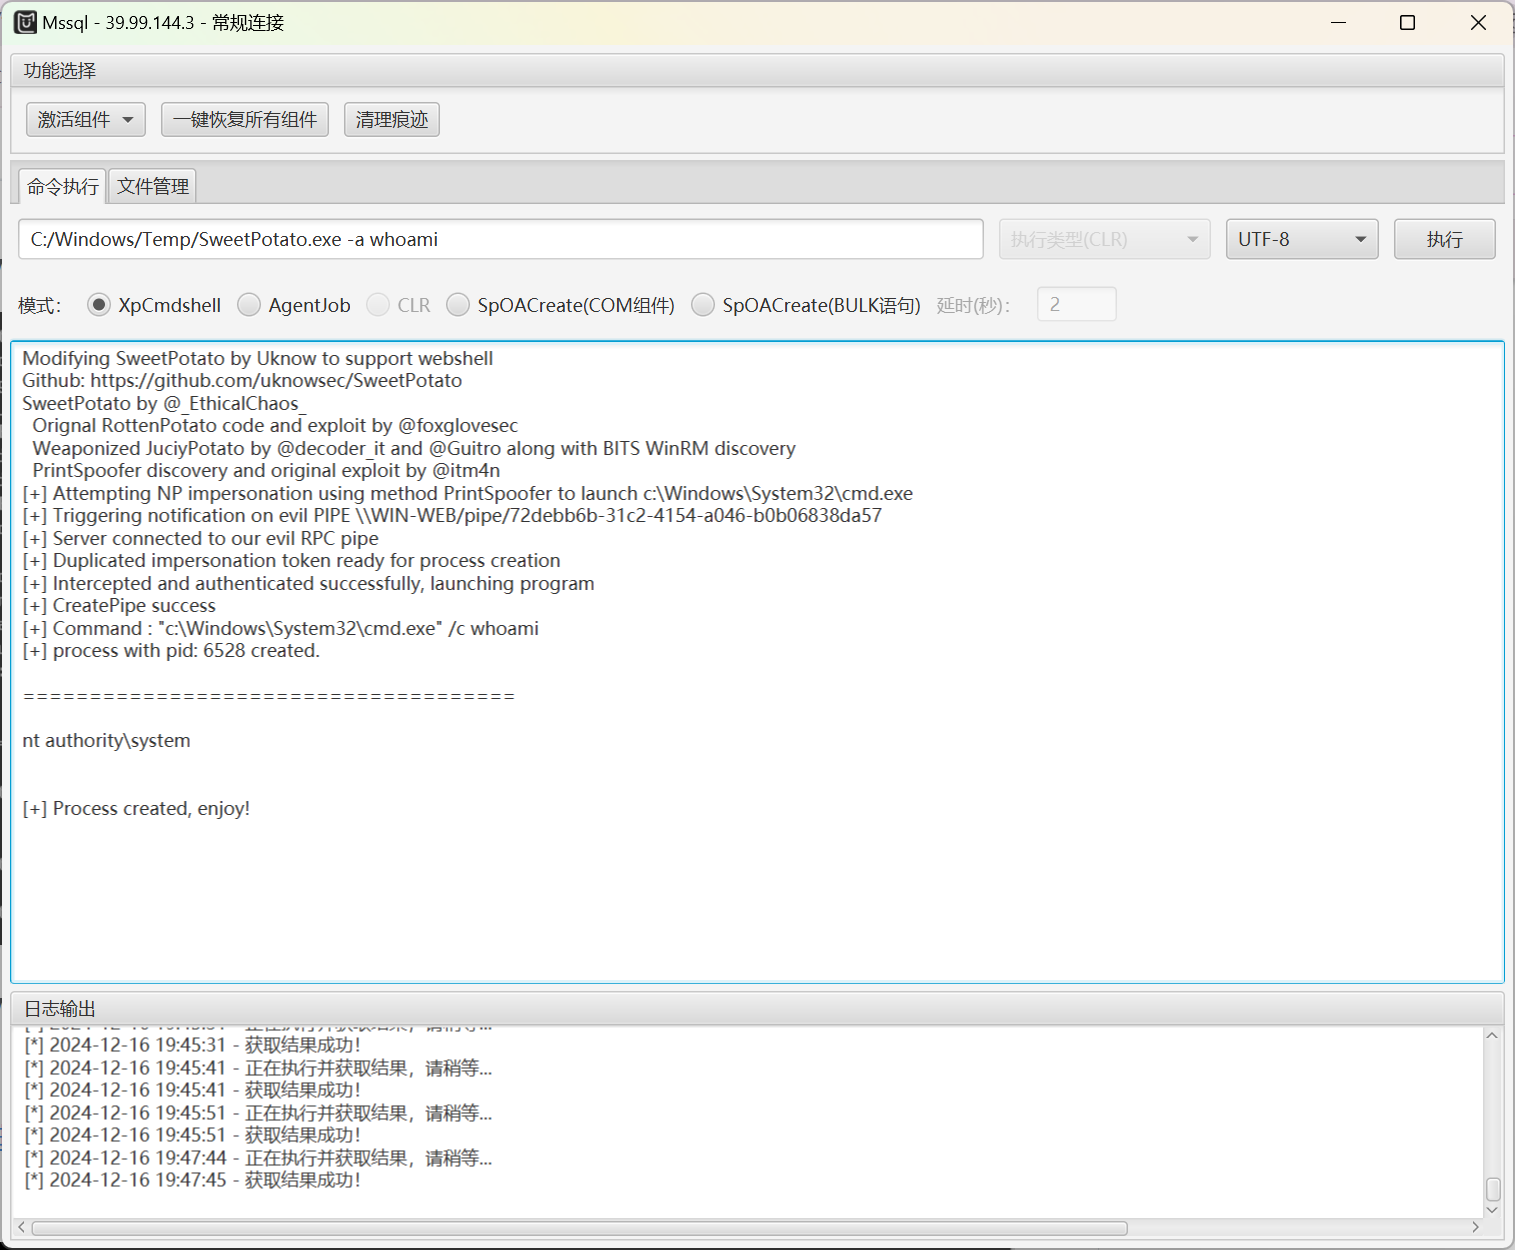This screenshot has height=1250, width=1515.
Task: Click the log horizontal scrollbar thumb
Action: coord(580,1227)
